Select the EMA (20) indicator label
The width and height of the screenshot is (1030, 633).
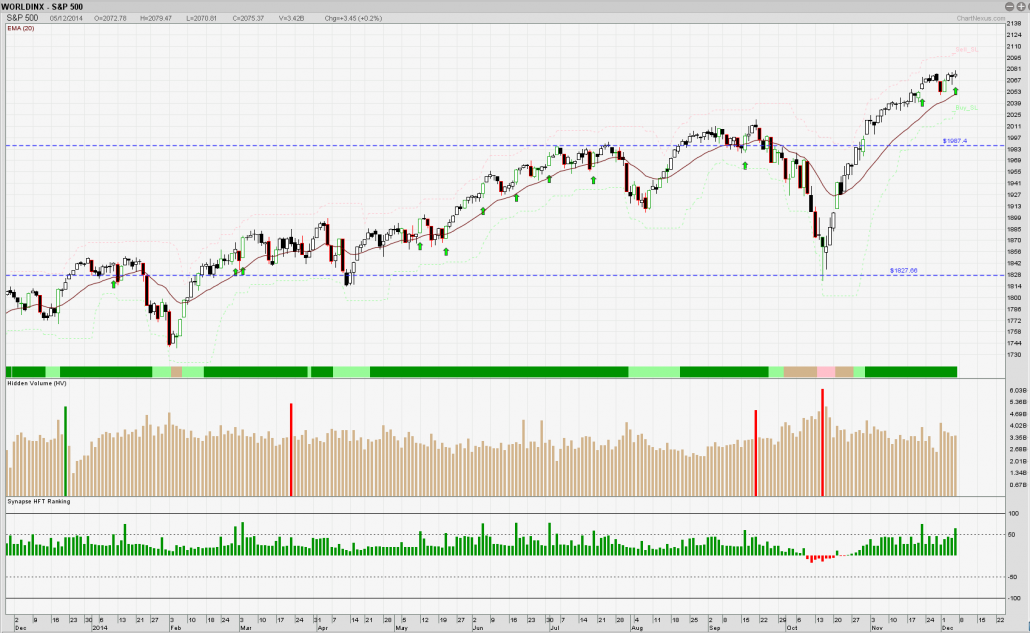21,28
